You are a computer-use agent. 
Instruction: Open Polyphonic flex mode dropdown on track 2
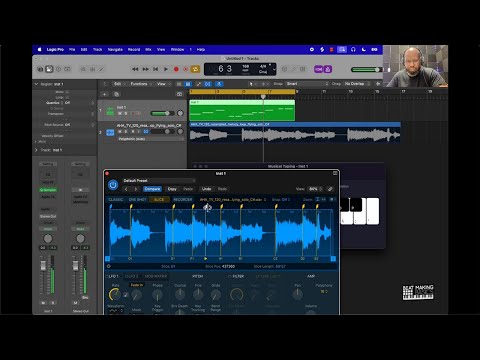[x=151, y=139]
